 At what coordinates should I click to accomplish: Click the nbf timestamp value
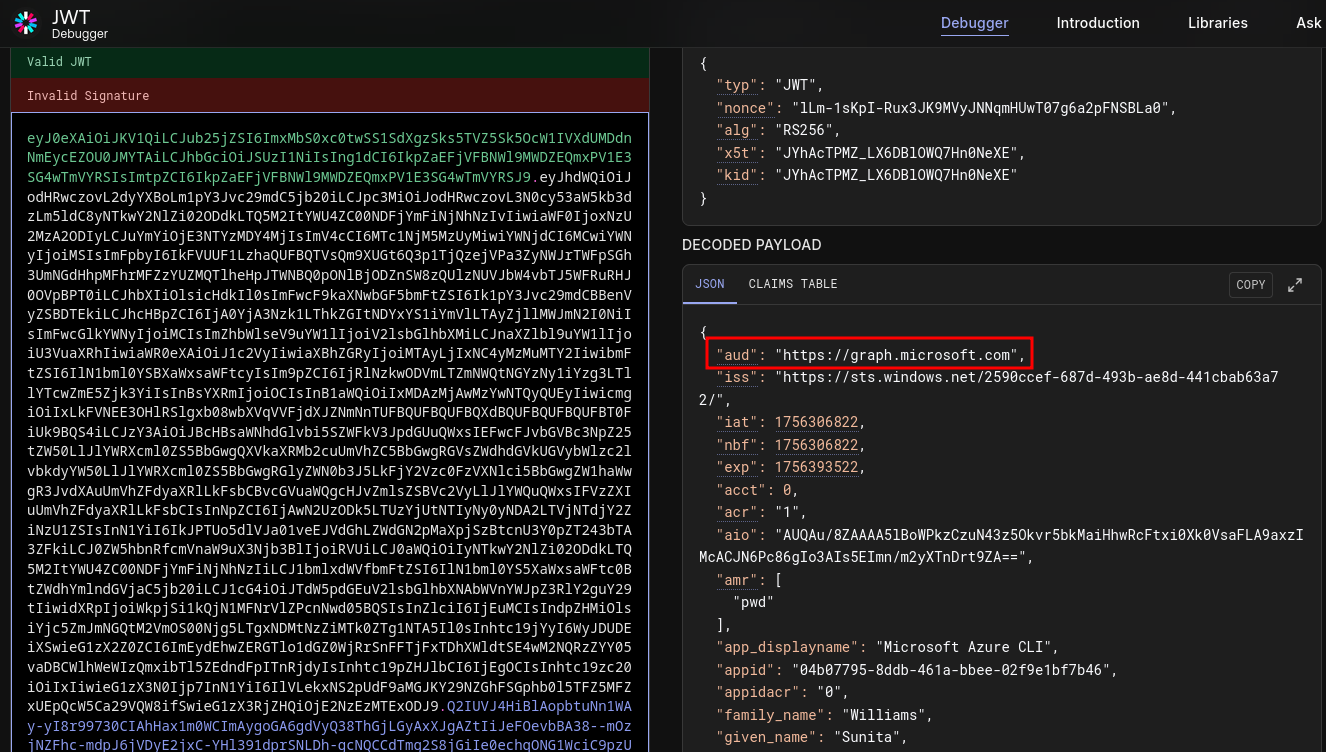pyautogui.click(x=815, y=445)
